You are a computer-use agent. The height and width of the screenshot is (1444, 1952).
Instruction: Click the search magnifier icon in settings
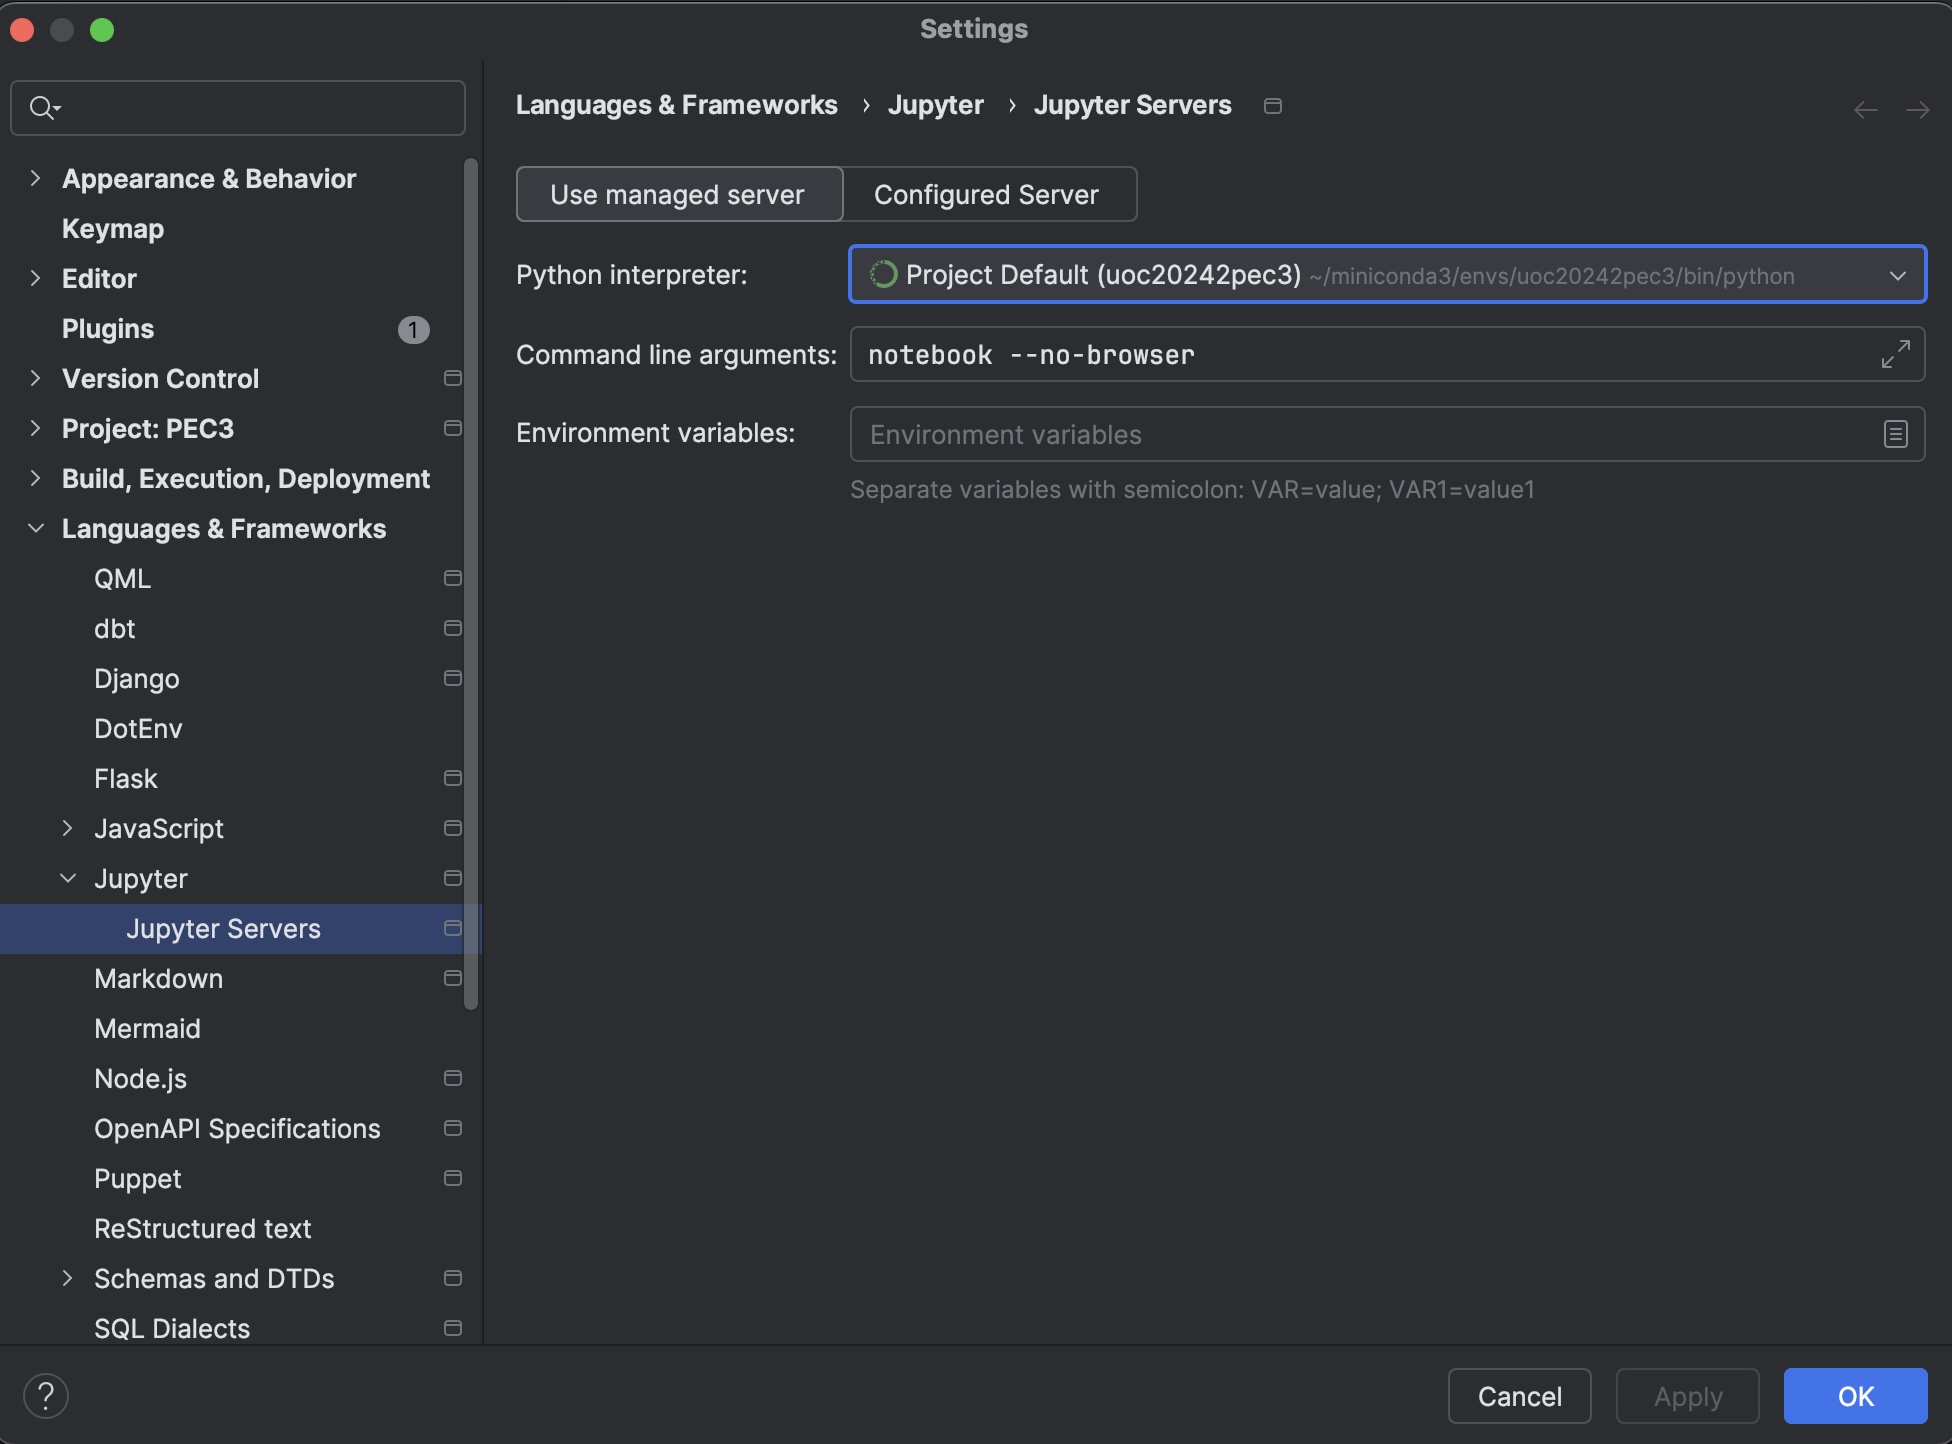44,107
